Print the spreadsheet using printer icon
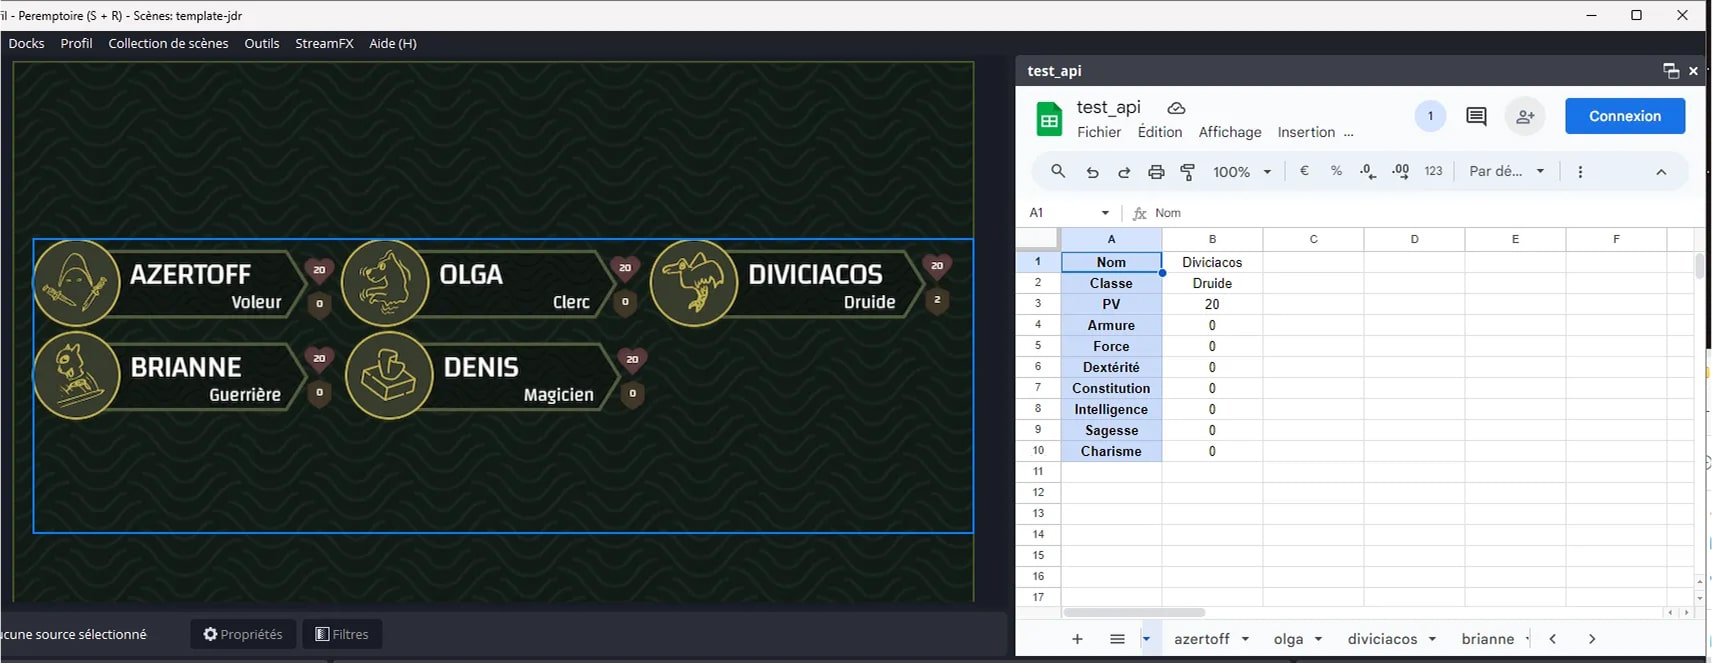 1156,172
